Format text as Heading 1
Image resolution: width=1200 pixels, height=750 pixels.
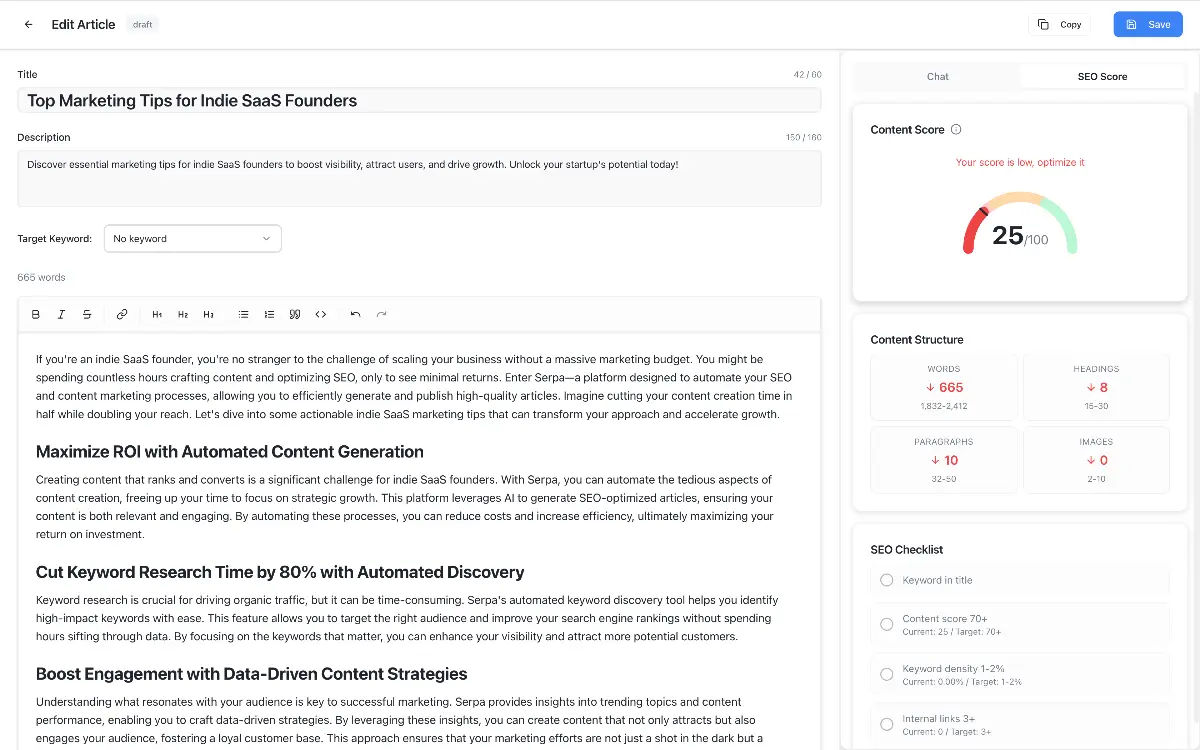click(156, 314)
